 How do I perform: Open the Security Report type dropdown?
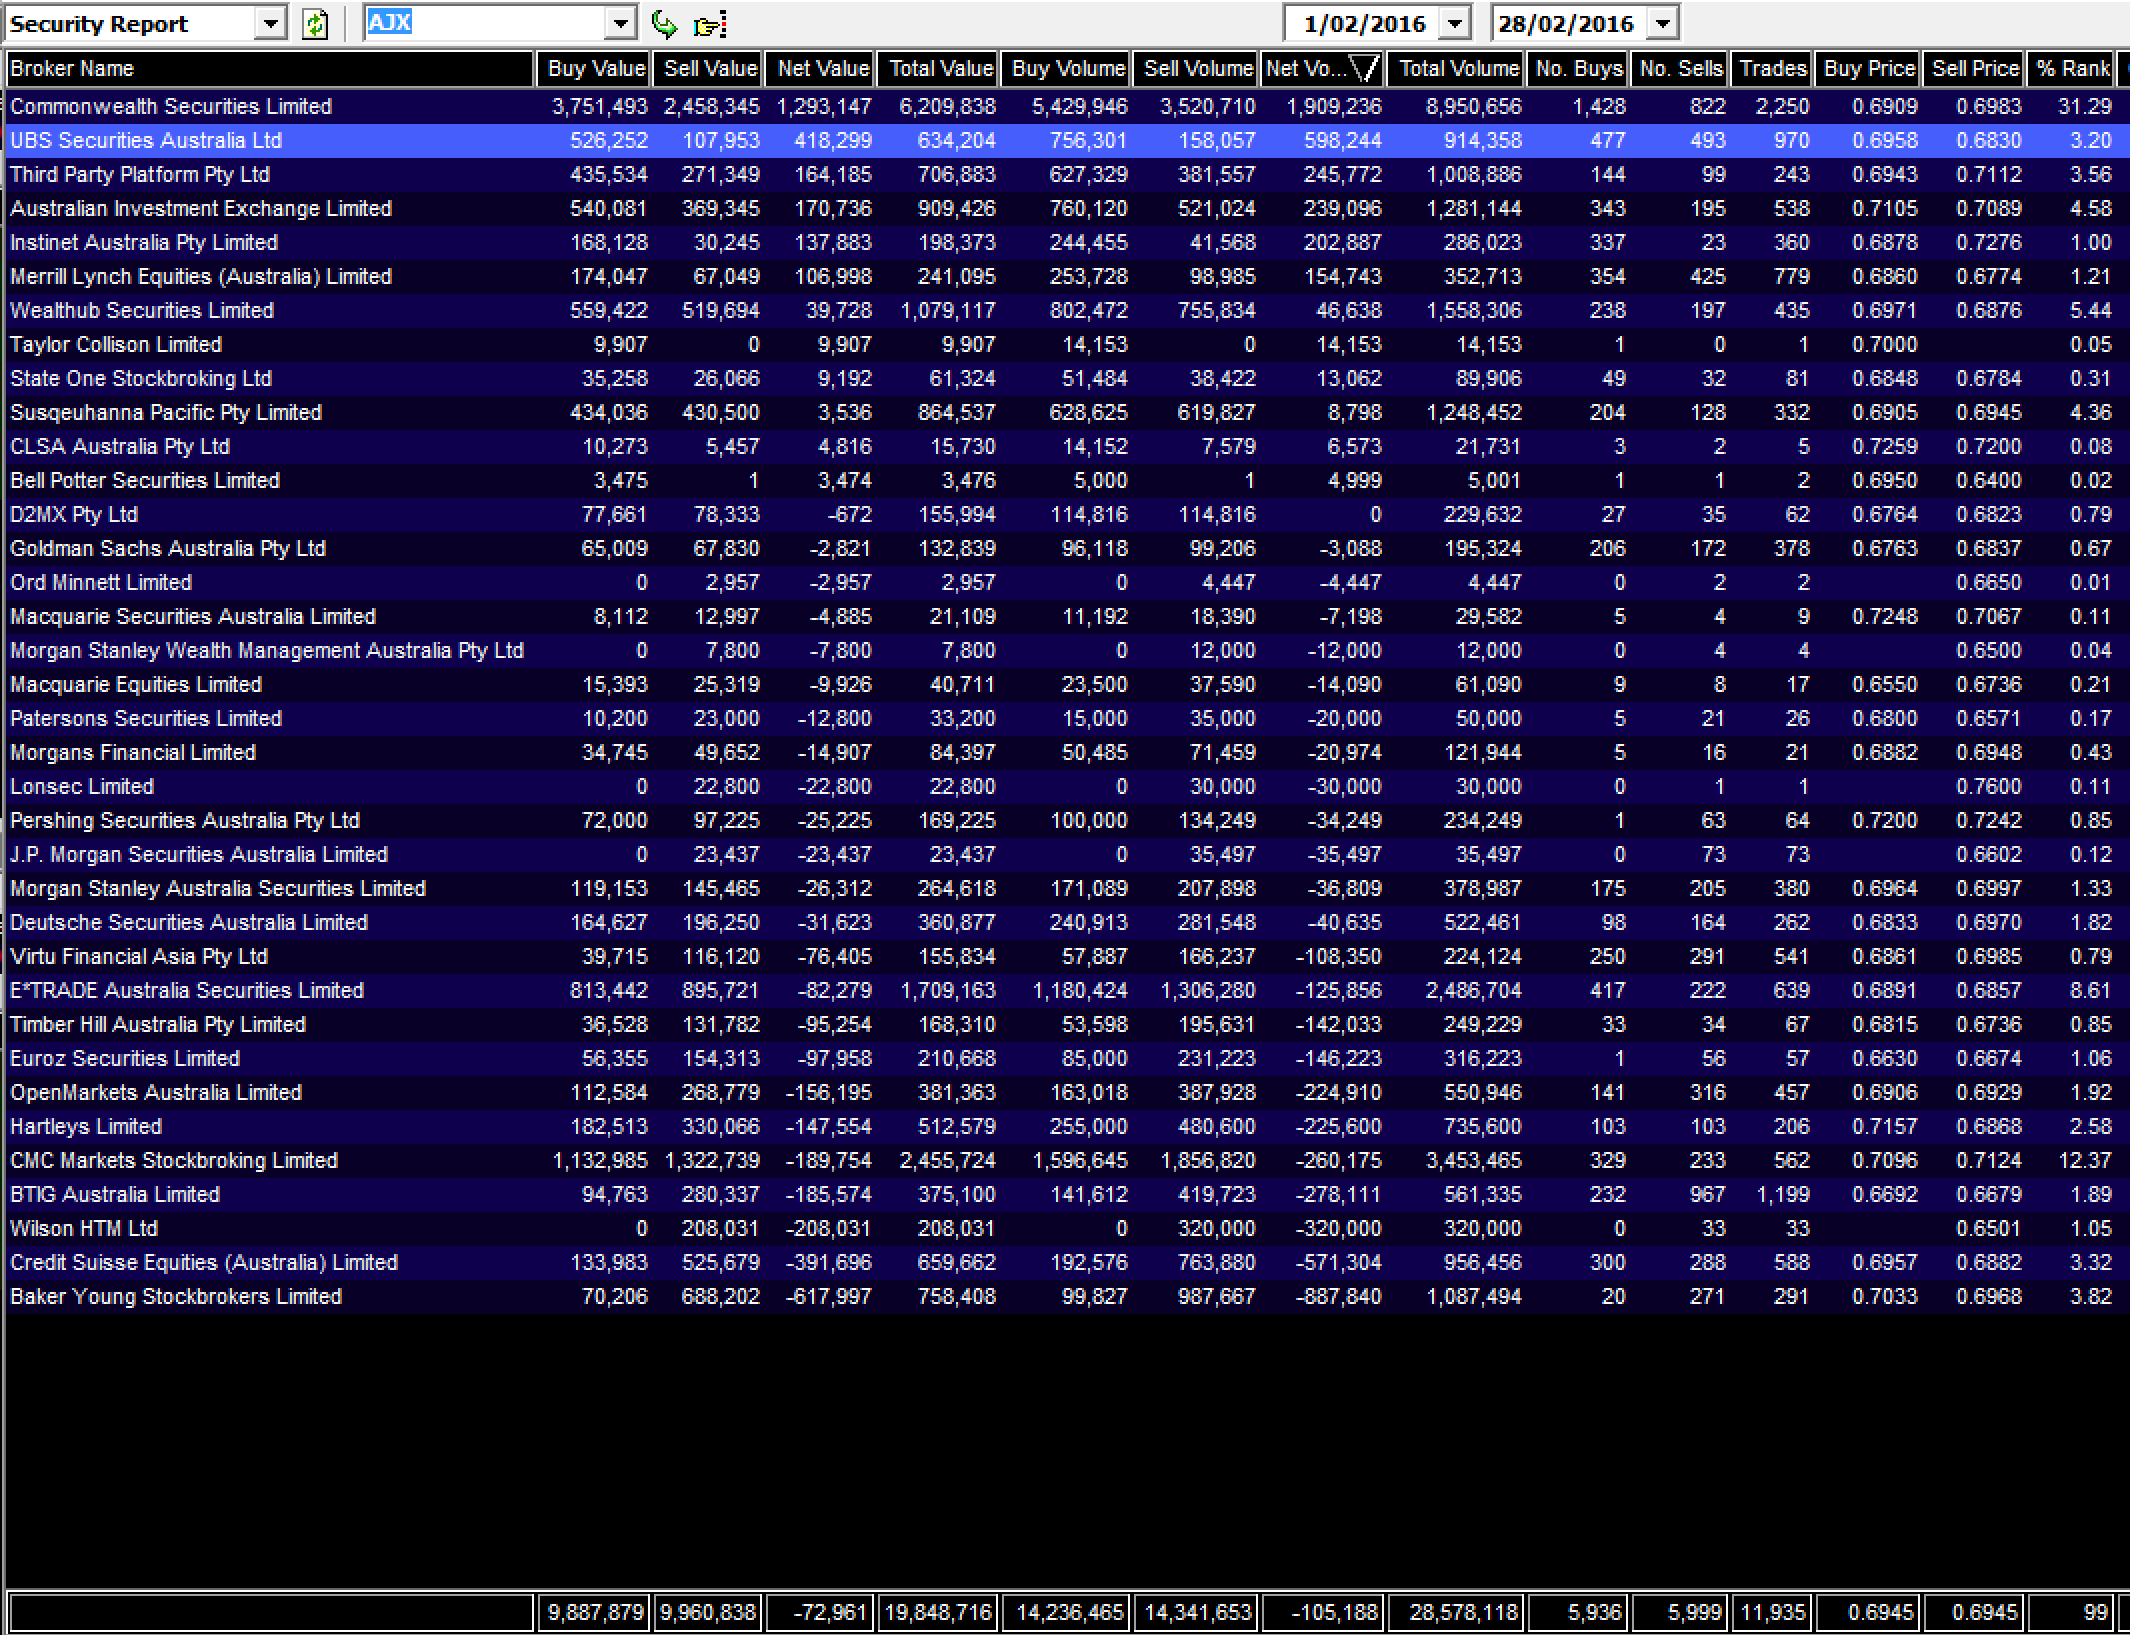pos(270,23)
